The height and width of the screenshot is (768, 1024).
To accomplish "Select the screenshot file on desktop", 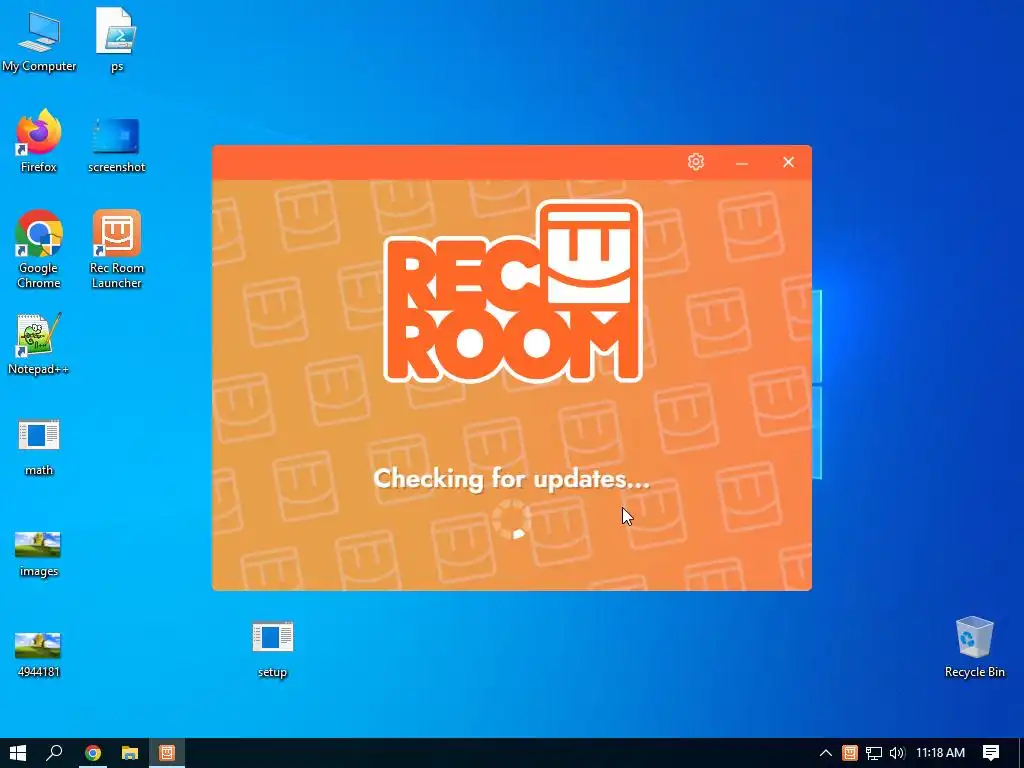I will click(116, 144).
